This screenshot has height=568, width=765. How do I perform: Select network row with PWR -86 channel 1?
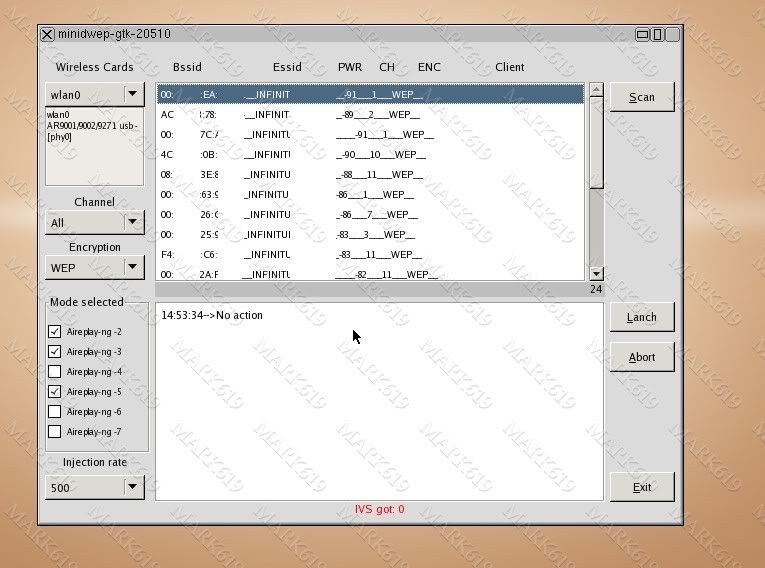(x=370, y=194)
